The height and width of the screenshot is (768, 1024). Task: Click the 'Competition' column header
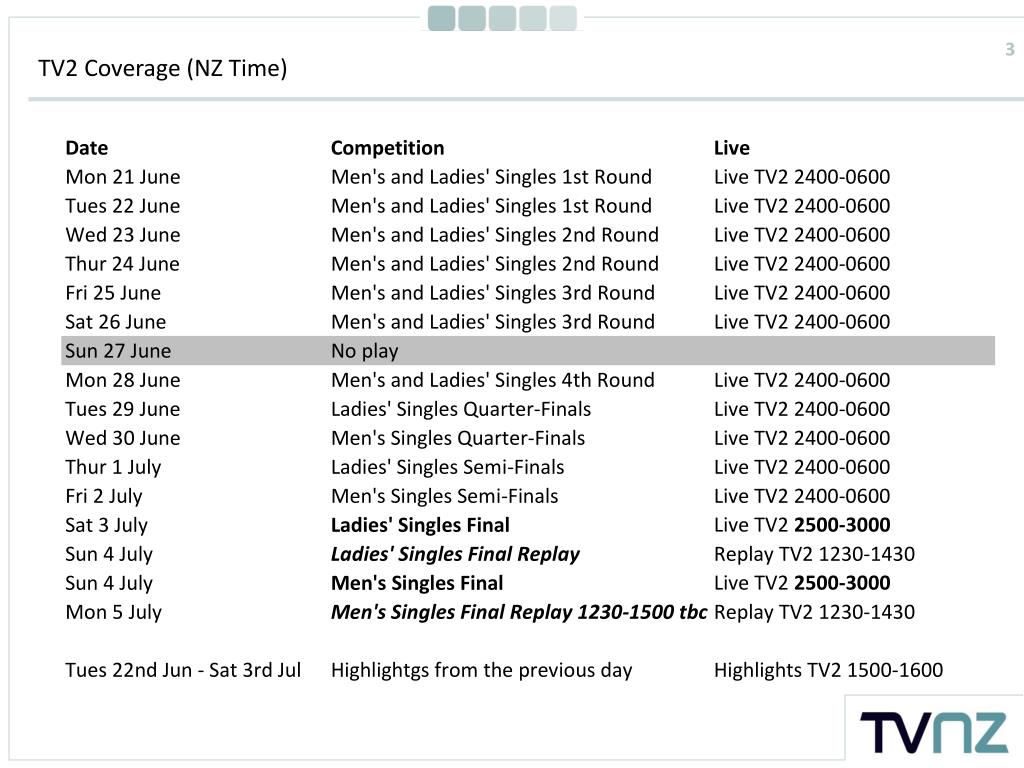coord(387,148)
